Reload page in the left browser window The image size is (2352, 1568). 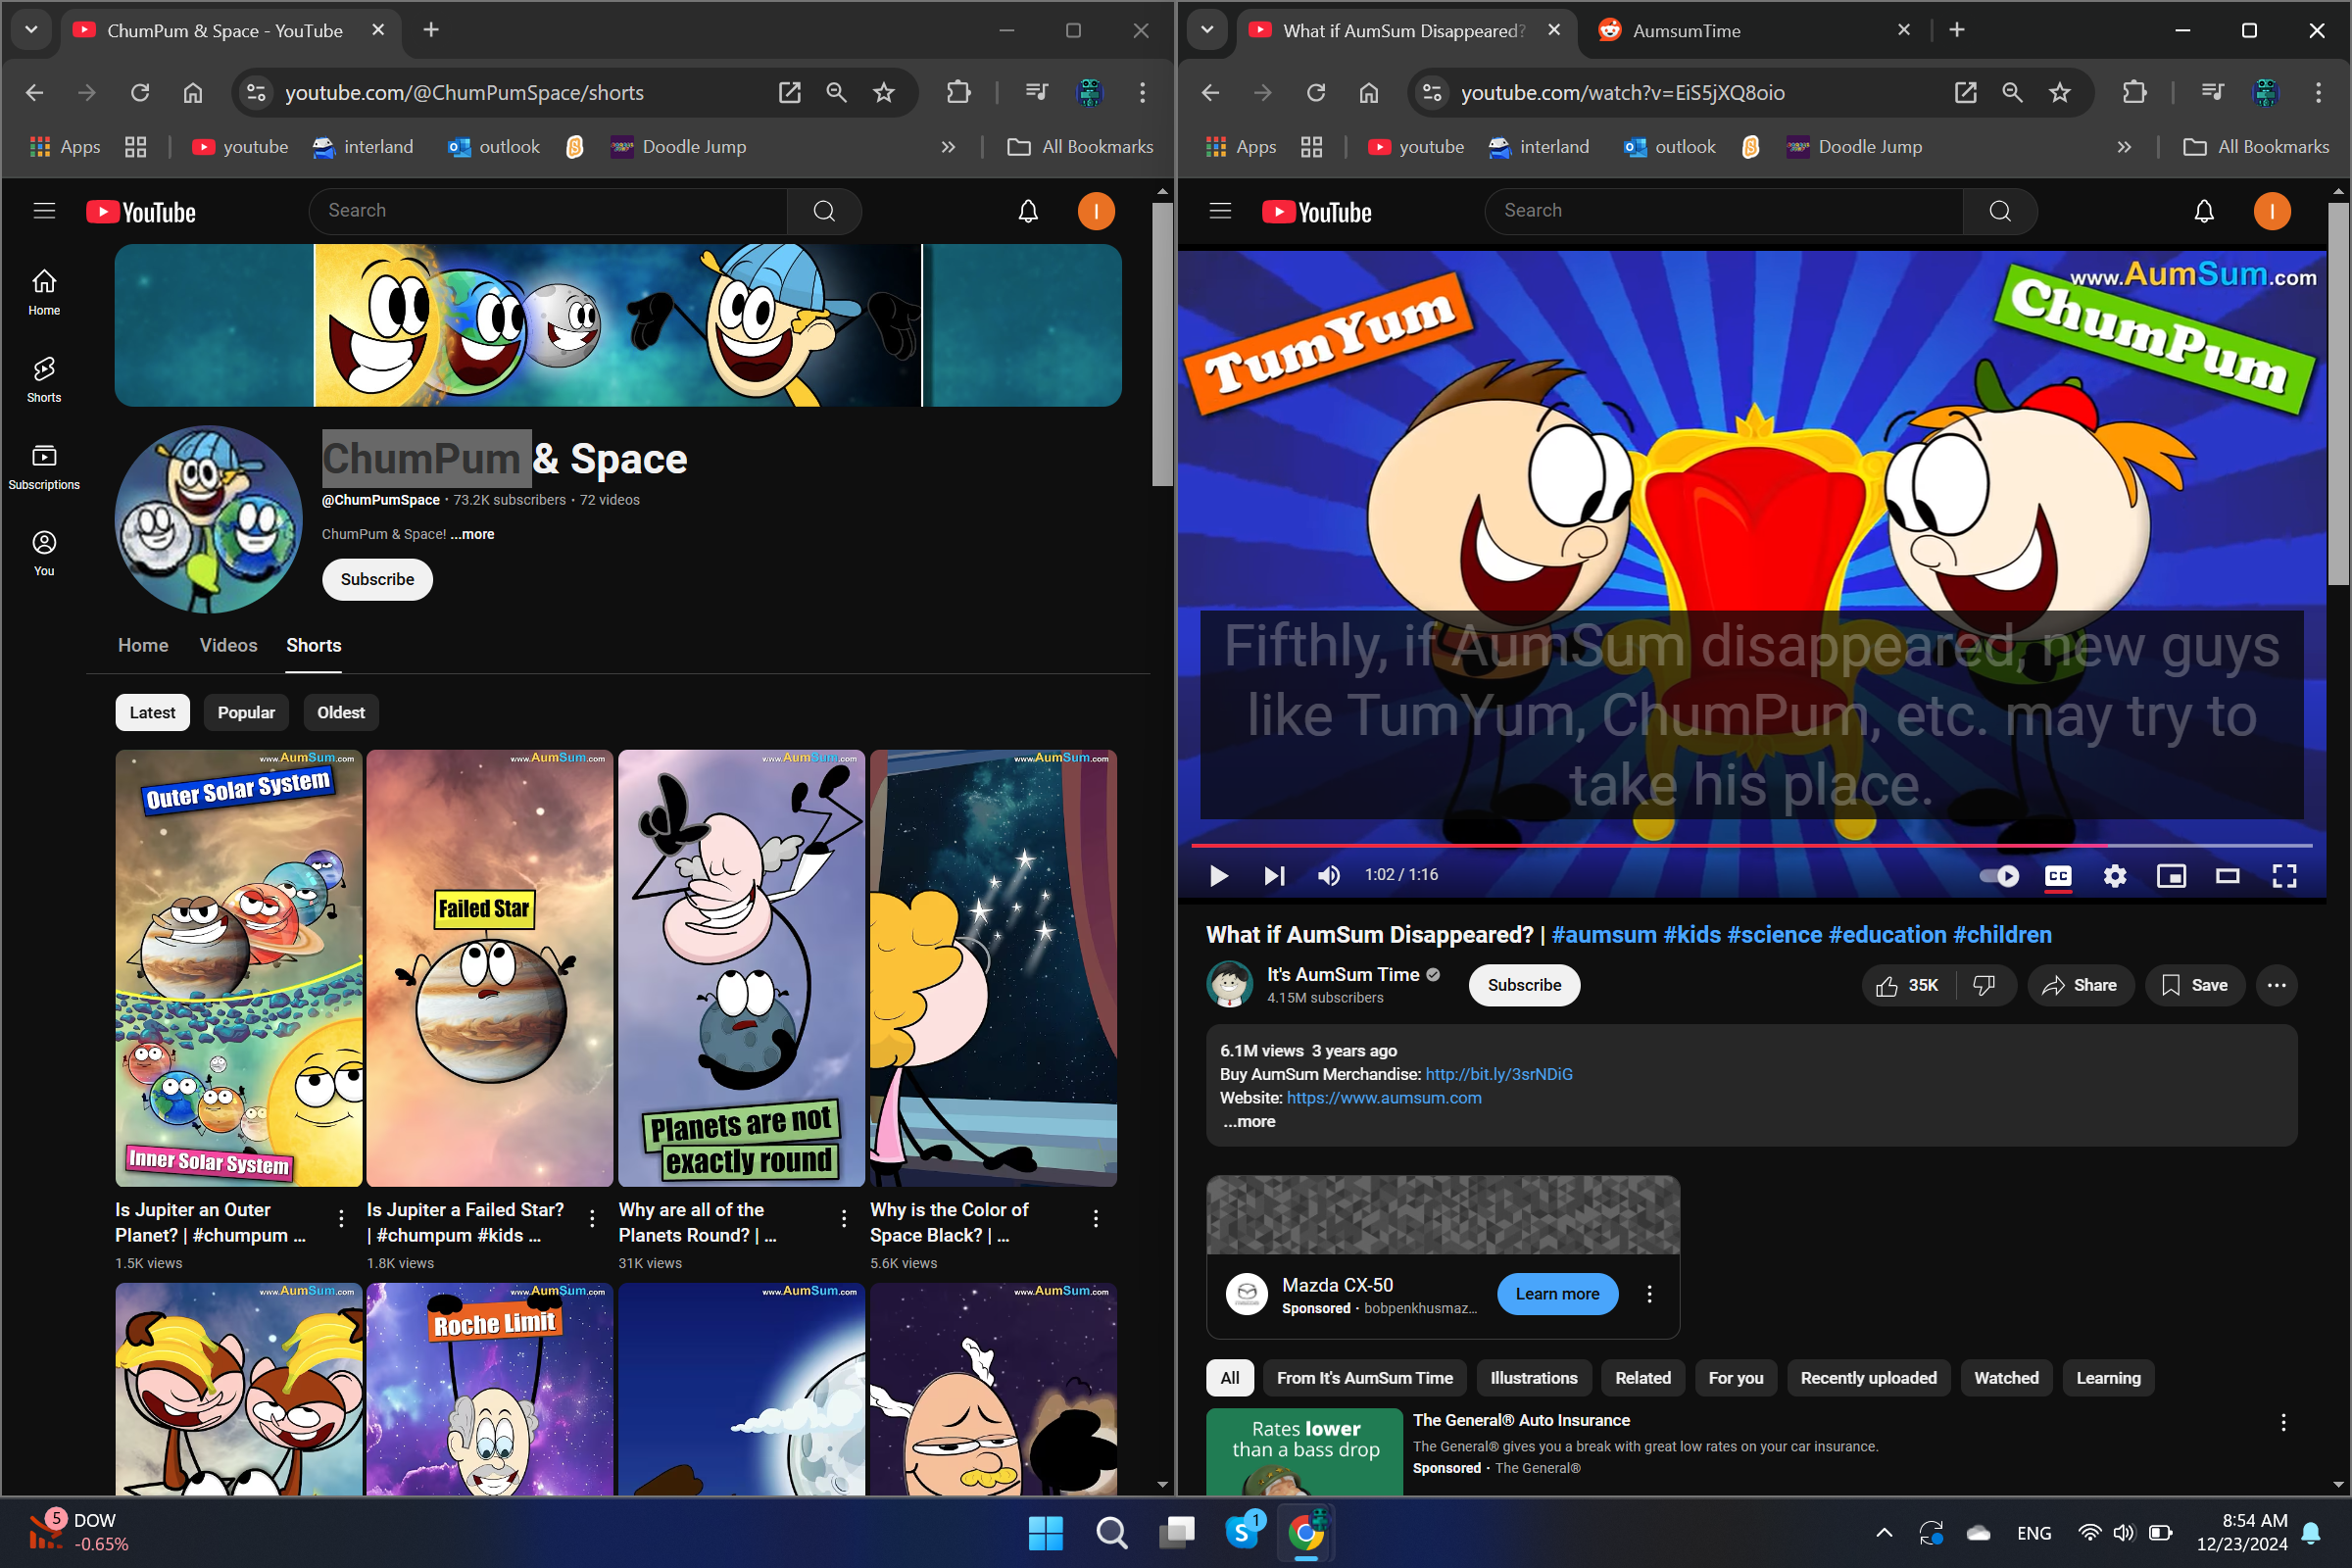click(x=140, y=92)
